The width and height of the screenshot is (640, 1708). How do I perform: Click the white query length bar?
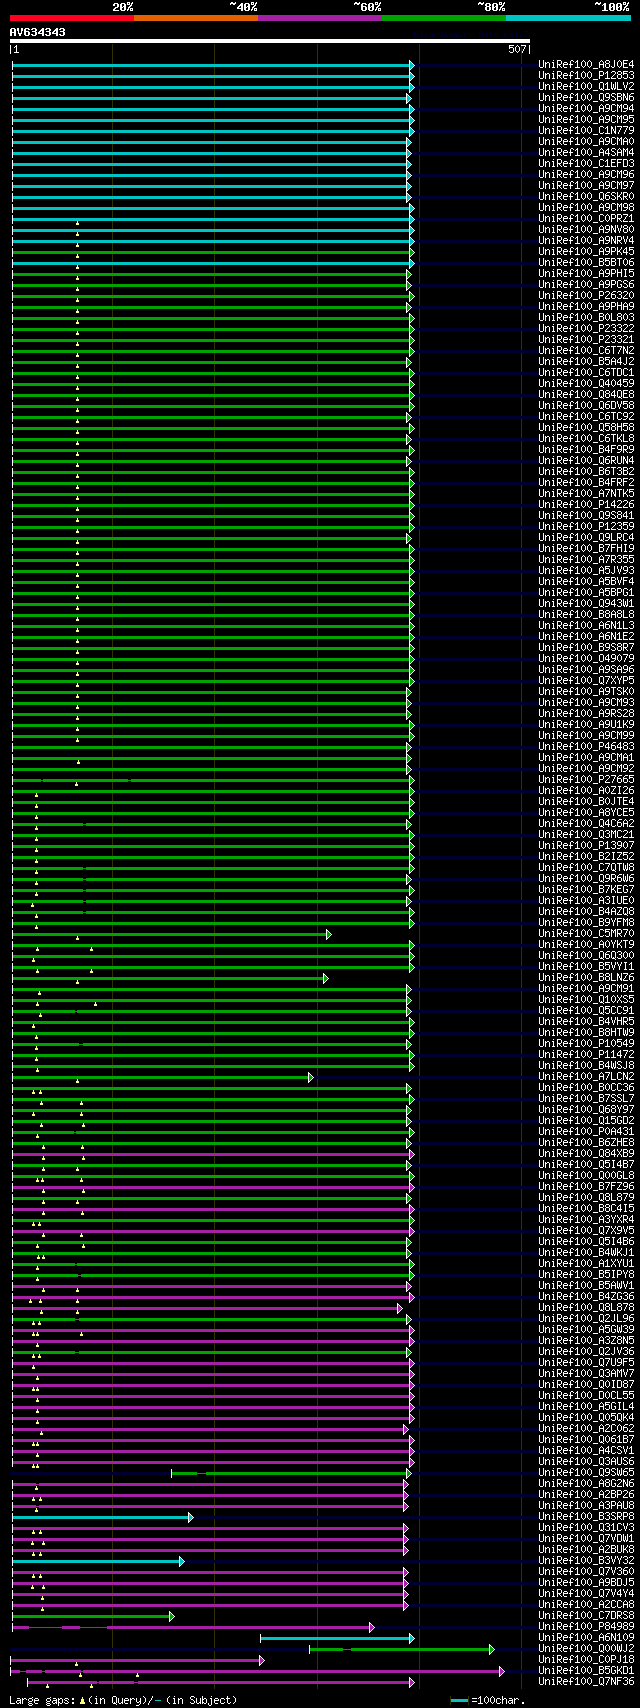click(x=269, y=41)
